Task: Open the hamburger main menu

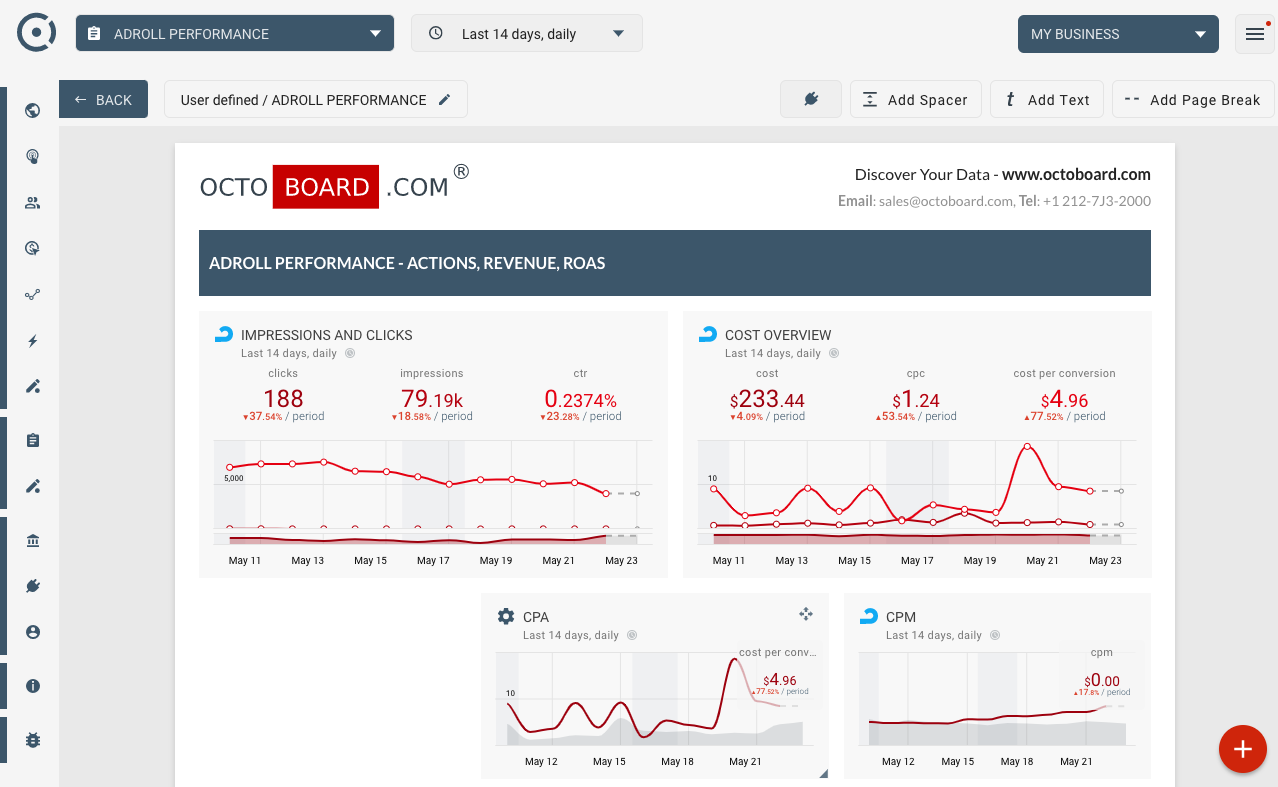Action: tap(1255, 34)
